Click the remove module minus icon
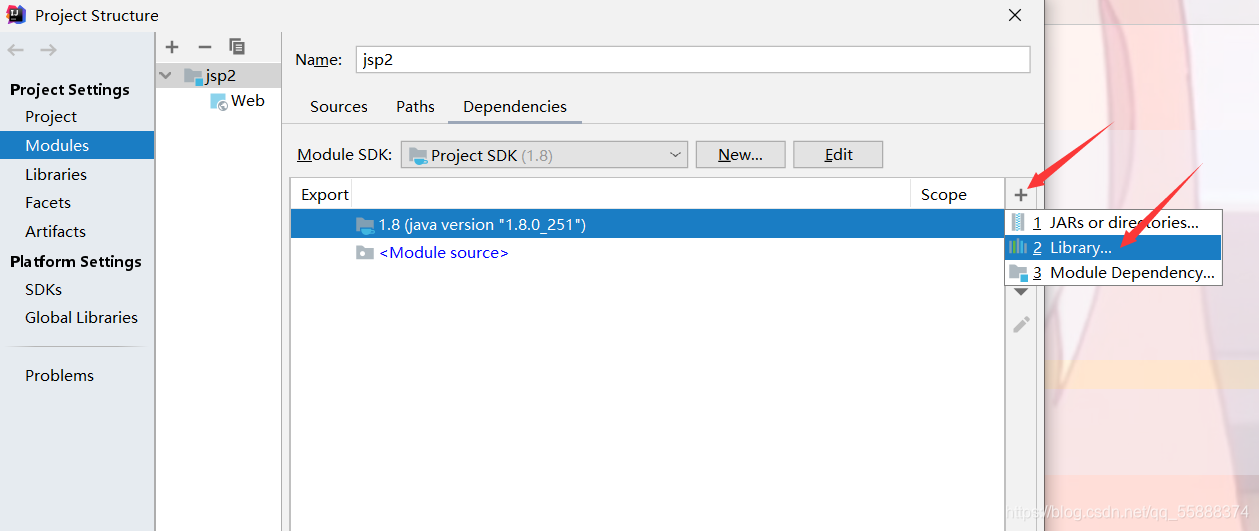Viewport: 1259px width, 531px height. (x=205, y=46)
